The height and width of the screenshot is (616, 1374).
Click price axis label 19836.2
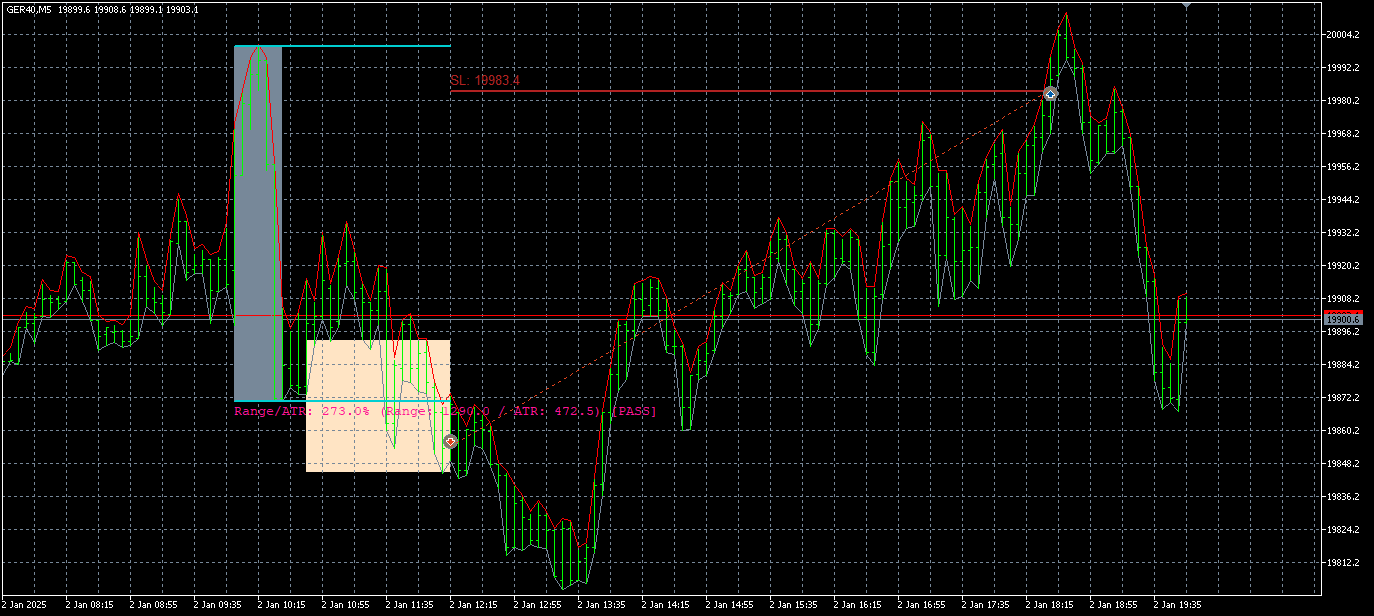(x=1342, y=497)
